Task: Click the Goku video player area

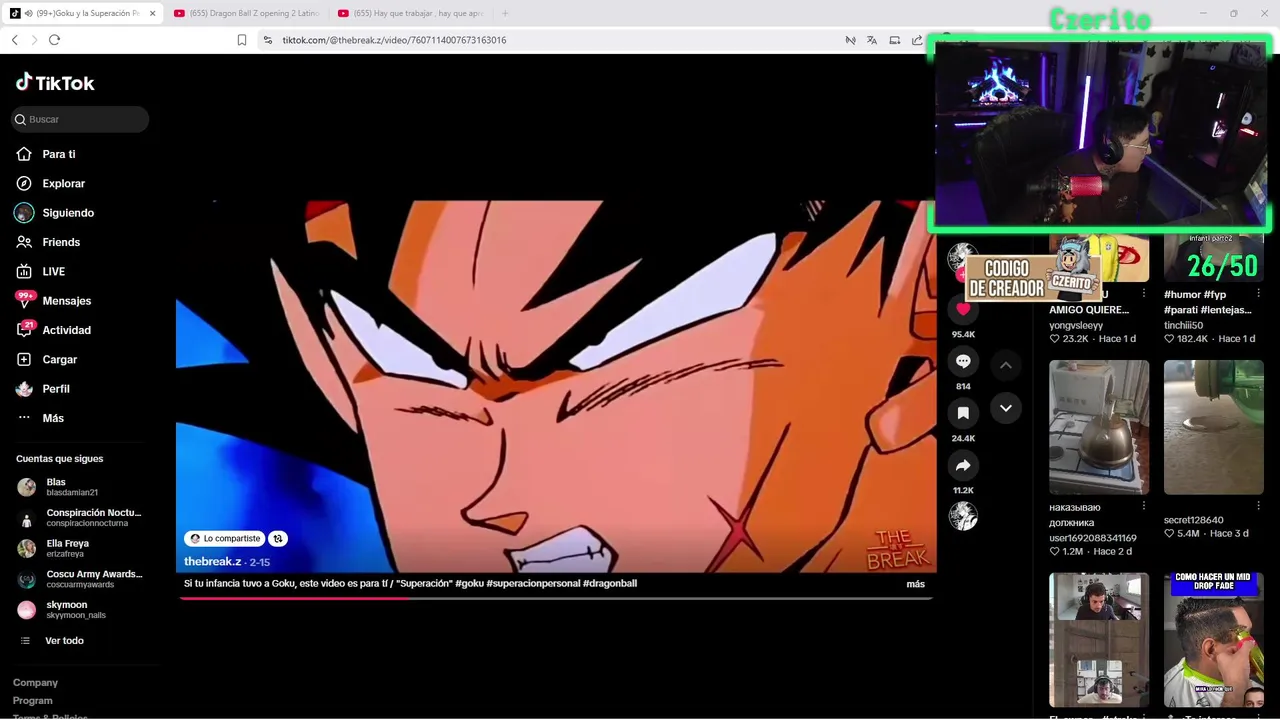Action: click(x=556, y=386)
